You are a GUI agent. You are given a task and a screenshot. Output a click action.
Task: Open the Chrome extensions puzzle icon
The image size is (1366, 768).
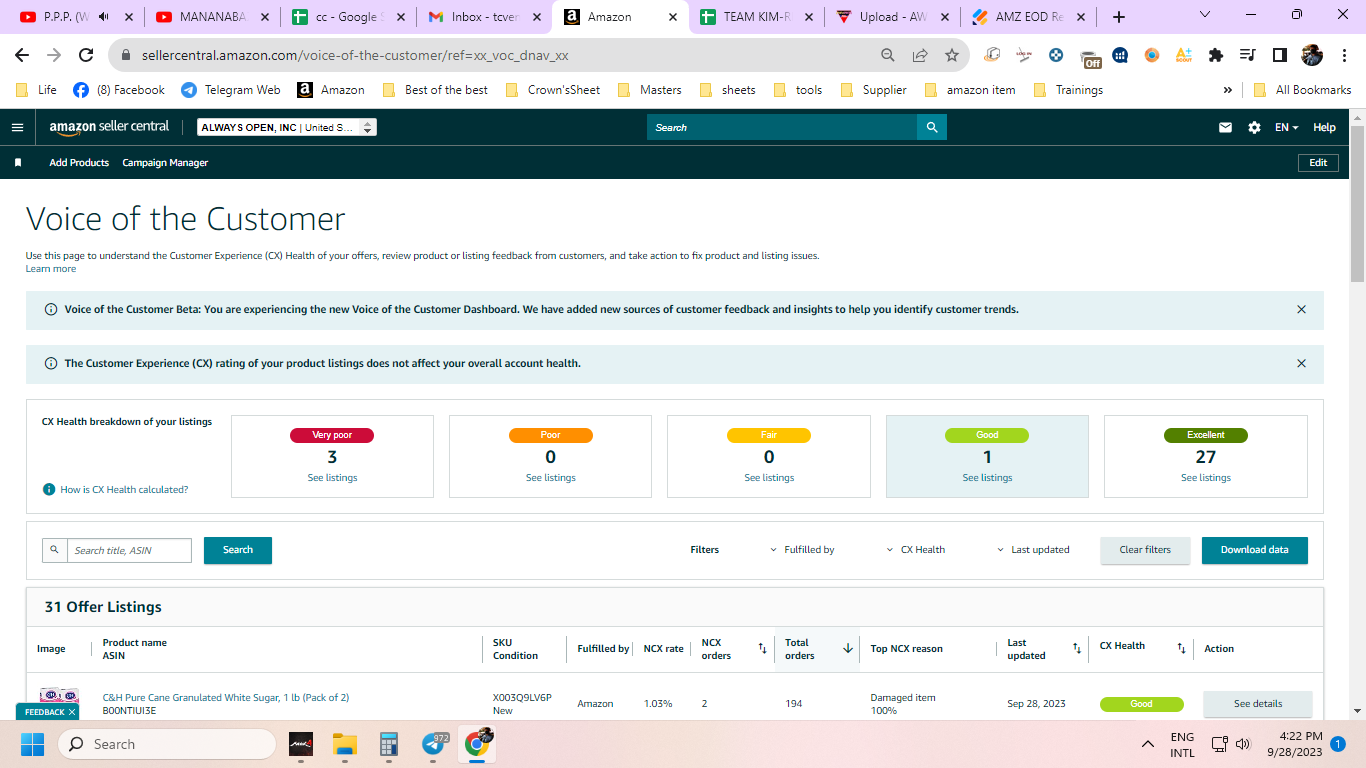[x=1216, y=55]
